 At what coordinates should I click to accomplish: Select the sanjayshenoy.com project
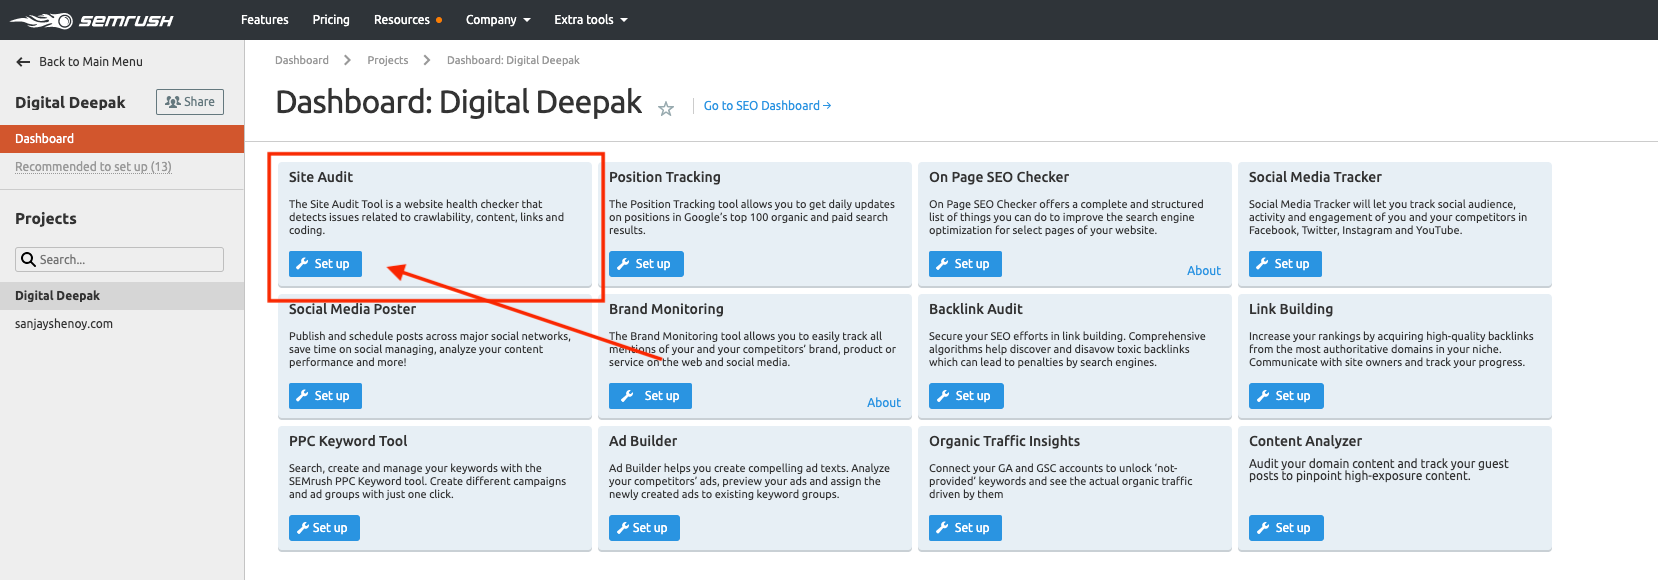click(64, 324)
